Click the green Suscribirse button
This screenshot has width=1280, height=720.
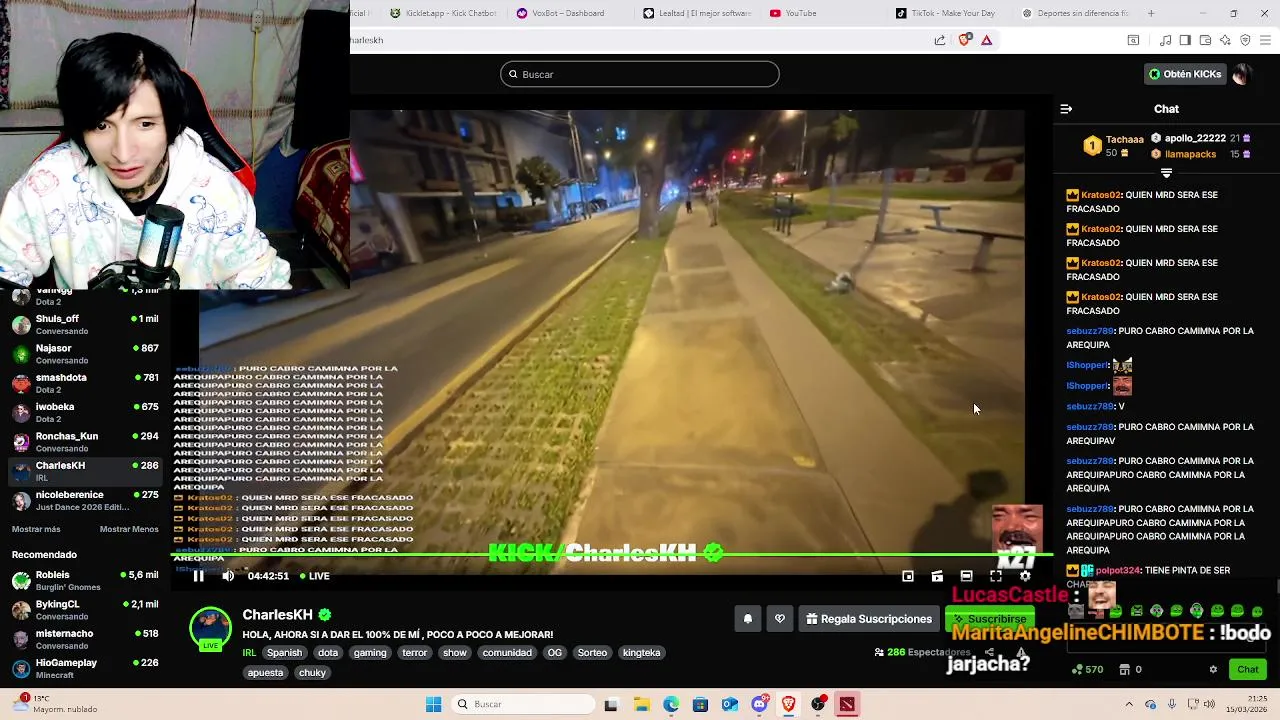click(x=990, y=619)
